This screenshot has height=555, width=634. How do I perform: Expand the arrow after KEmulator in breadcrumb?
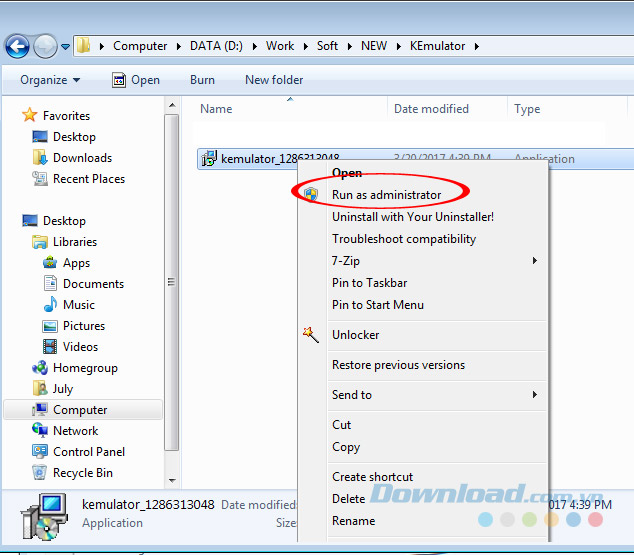click(x=477, y=46)
